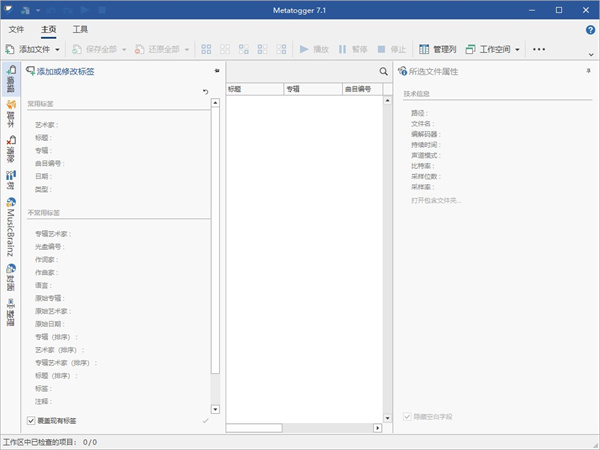This screenshot has width=600, height=450.
Task: Toggle 覆盖现有标签 checkbox
Action: click(31, 420)
